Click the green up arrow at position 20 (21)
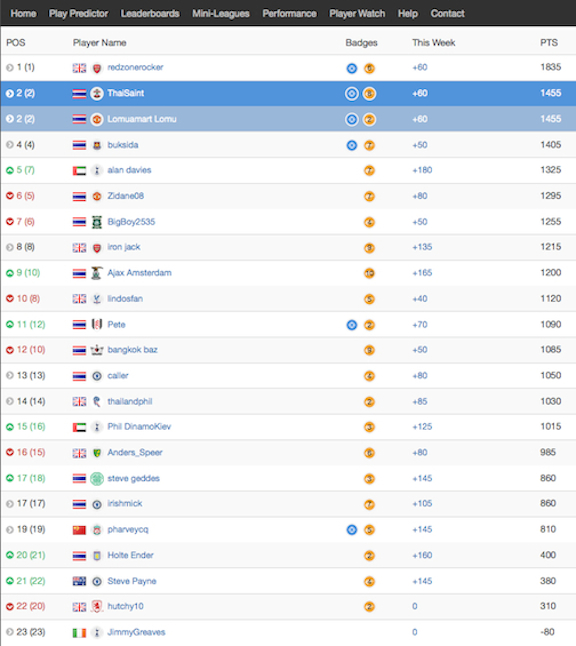The image size is (576, 646). (10, 555)
